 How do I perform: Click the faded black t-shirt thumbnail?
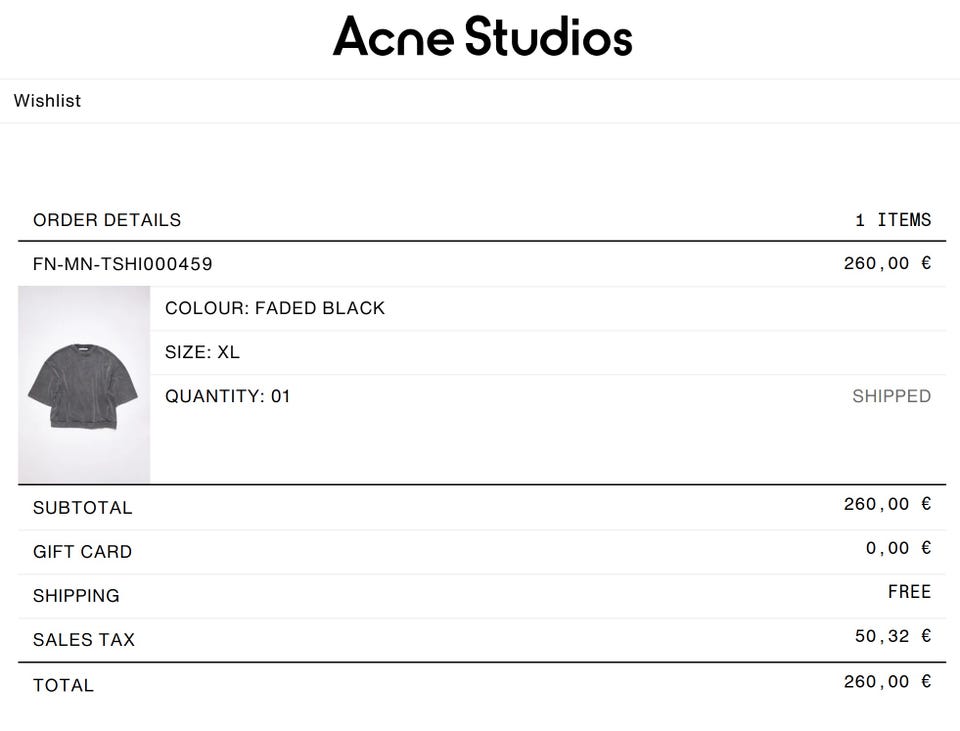84,385
